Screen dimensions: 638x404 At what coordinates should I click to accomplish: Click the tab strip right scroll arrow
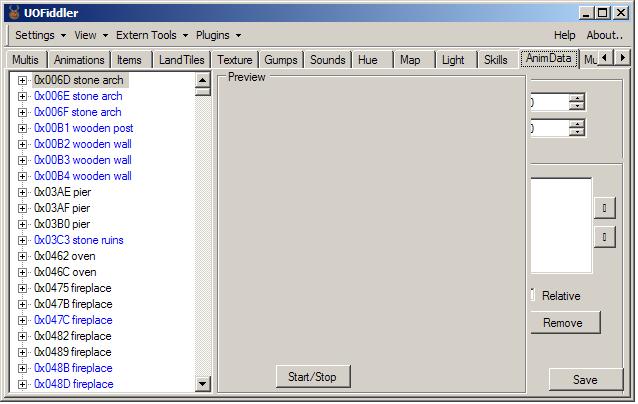(x=622, y=58)
